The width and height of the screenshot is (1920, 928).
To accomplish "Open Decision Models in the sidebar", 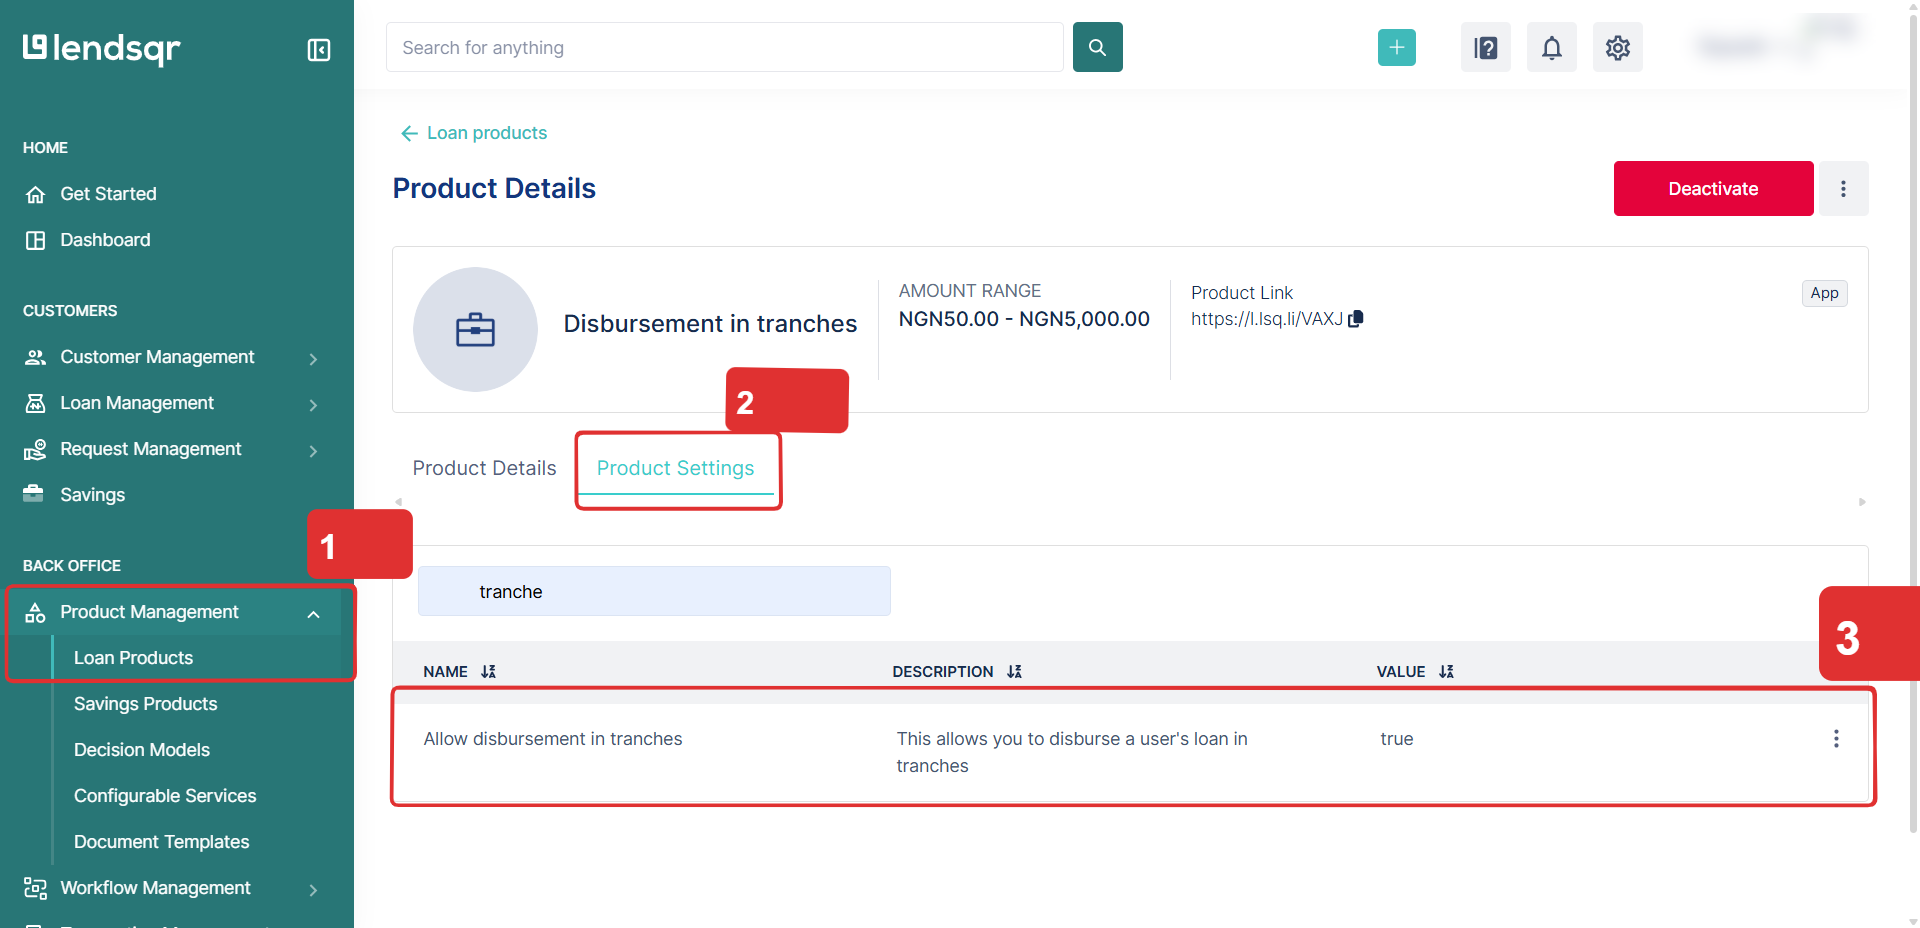I will click(x=142, y=750).
